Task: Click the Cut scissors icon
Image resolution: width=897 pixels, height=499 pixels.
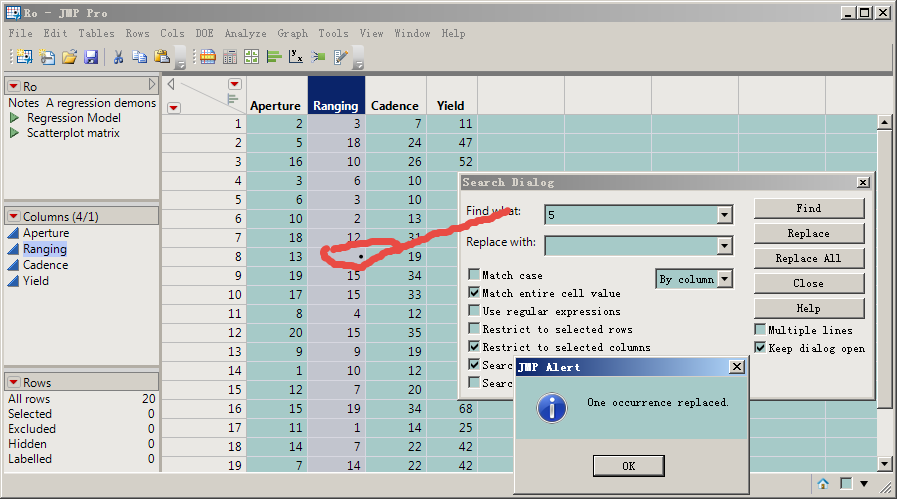Action: 118,57
